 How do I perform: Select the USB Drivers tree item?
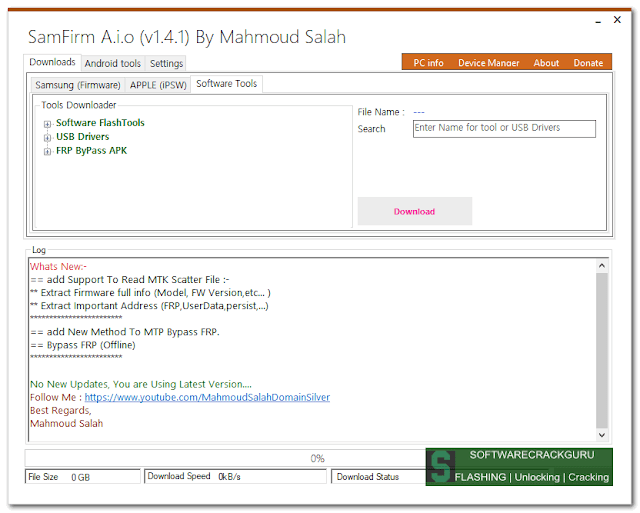(82, 137)
